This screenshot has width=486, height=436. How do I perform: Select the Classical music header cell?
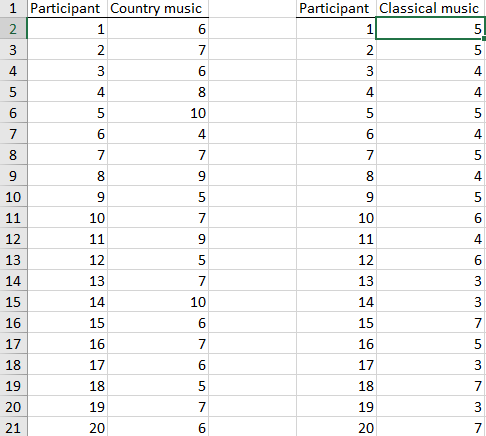click(x=431, y=8)
